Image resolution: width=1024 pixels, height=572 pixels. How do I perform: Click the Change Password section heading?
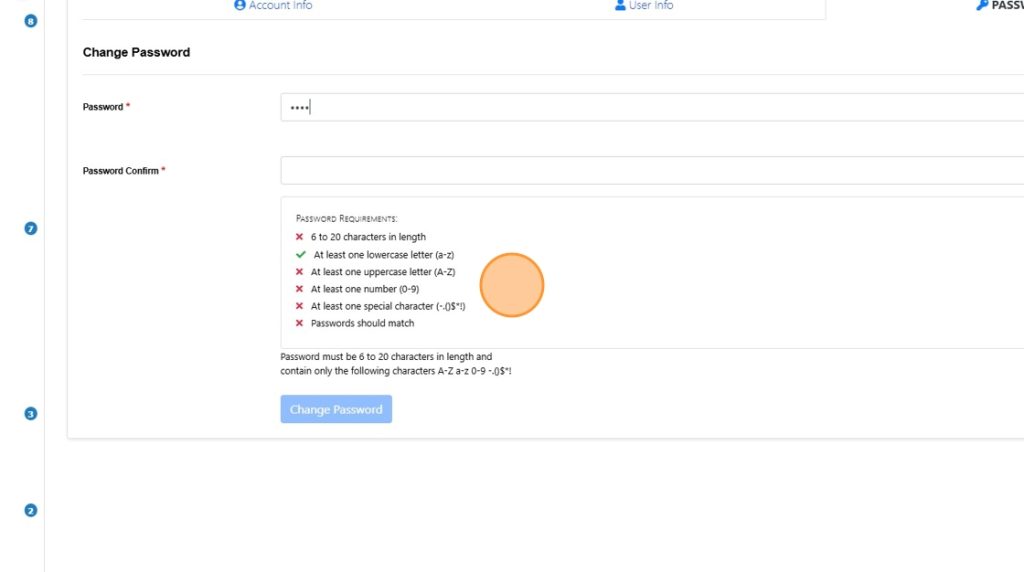(136, 52)
